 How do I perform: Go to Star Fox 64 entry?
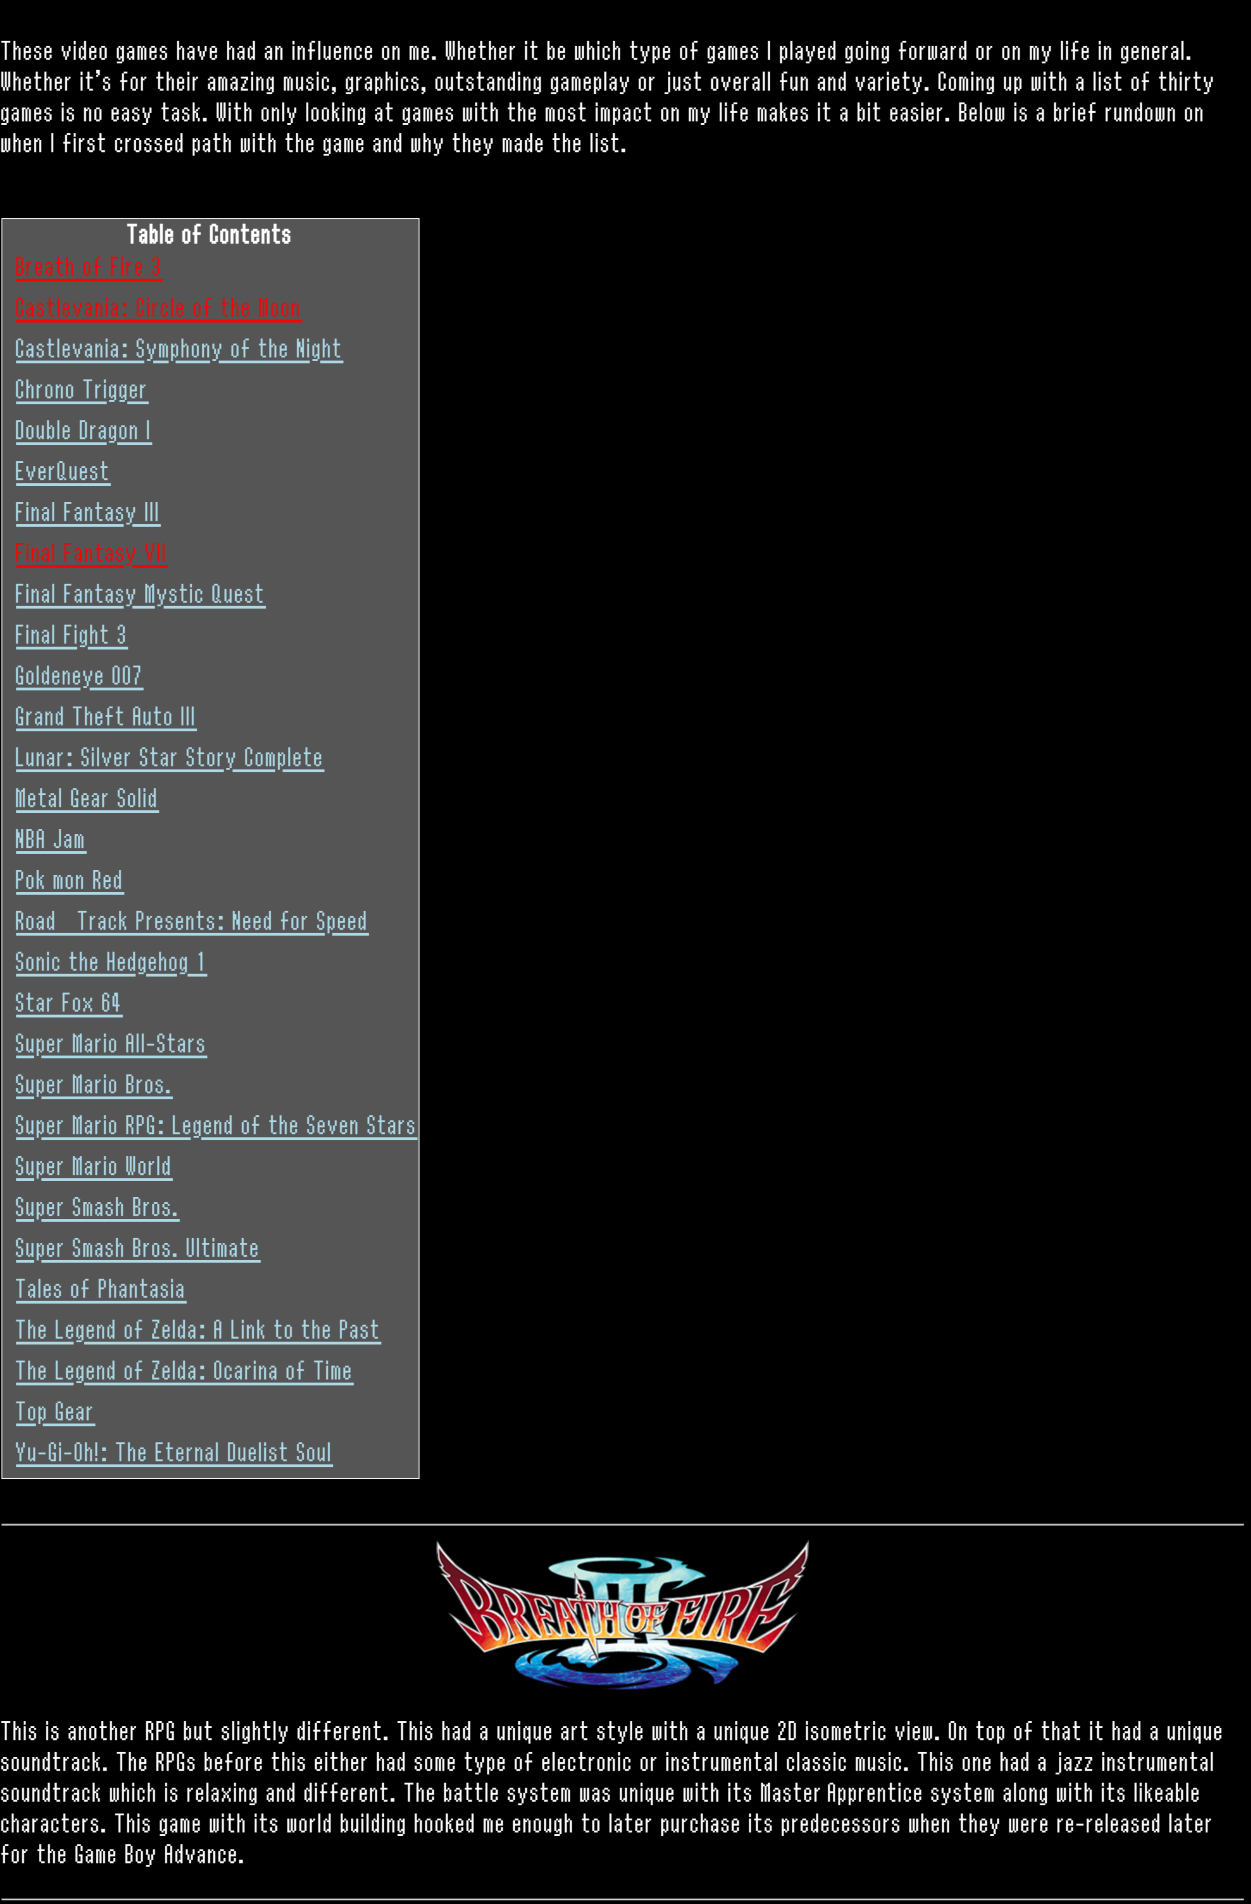click(x=68, y=1004)
